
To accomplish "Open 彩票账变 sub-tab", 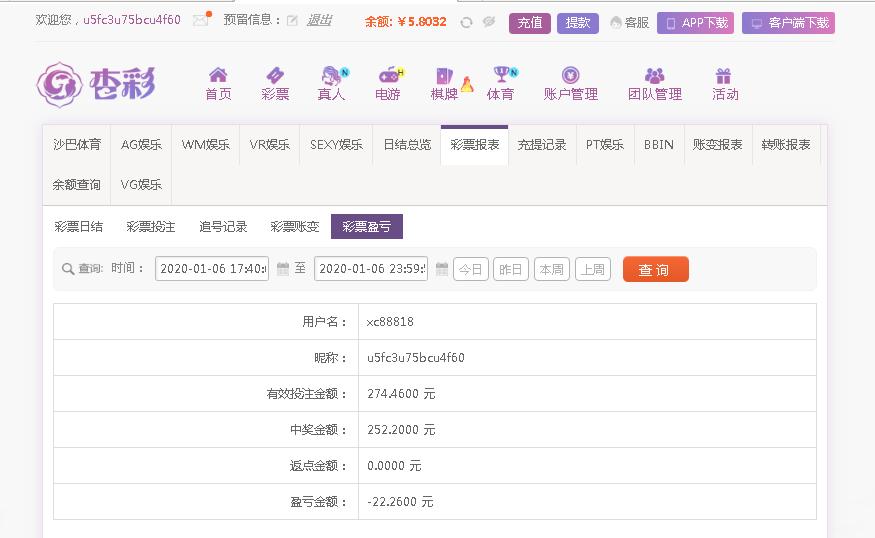I will coord(295,227).
